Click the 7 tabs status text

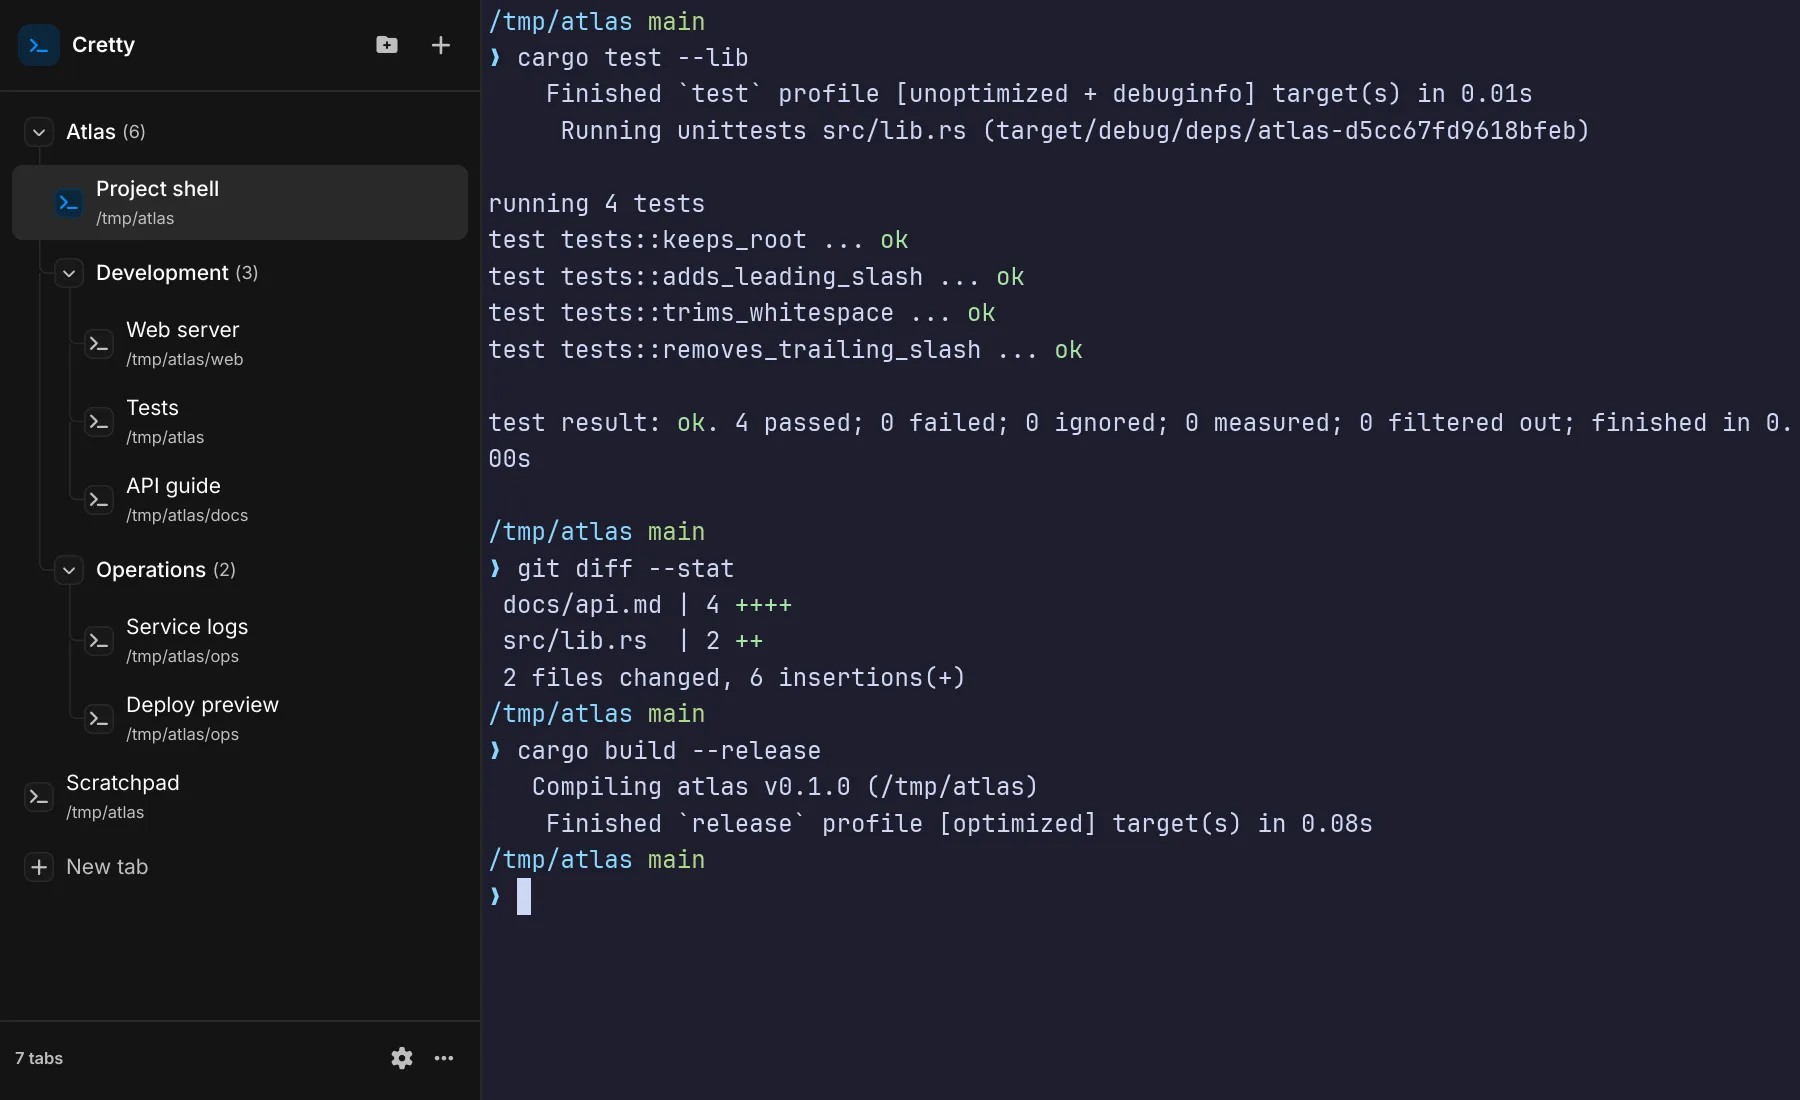click(39, 1058)
